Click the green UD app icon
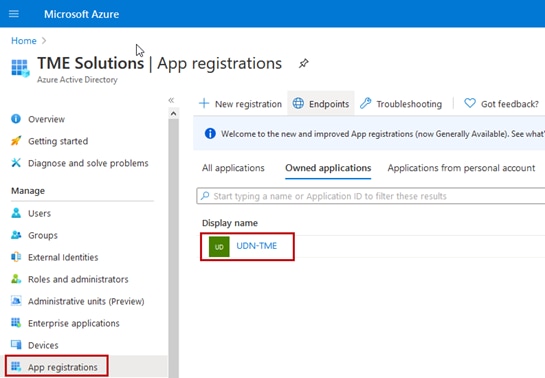545x378 pixels. point(219,247)
